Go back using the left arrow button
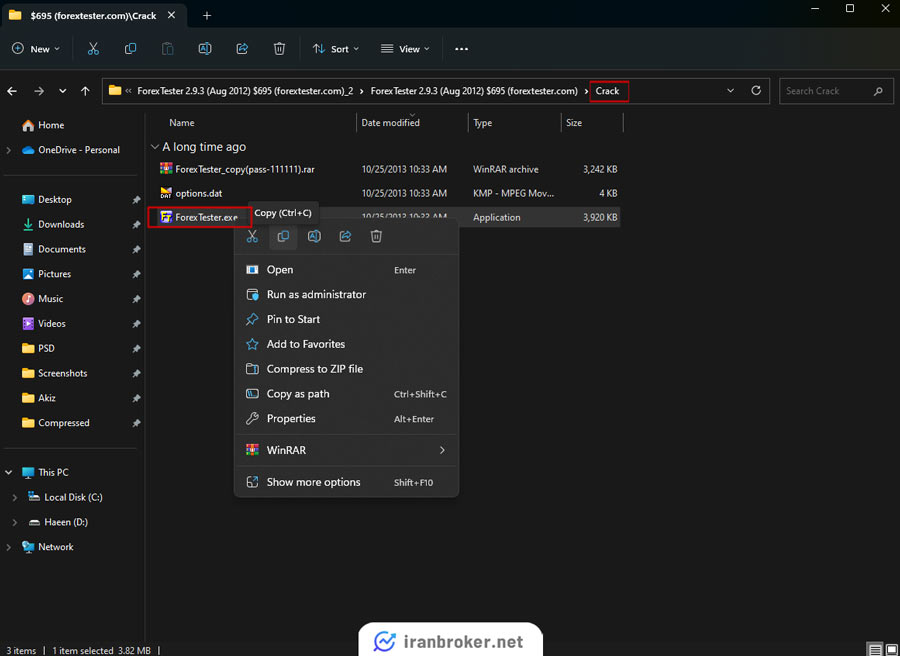 (x=12, y=91)
